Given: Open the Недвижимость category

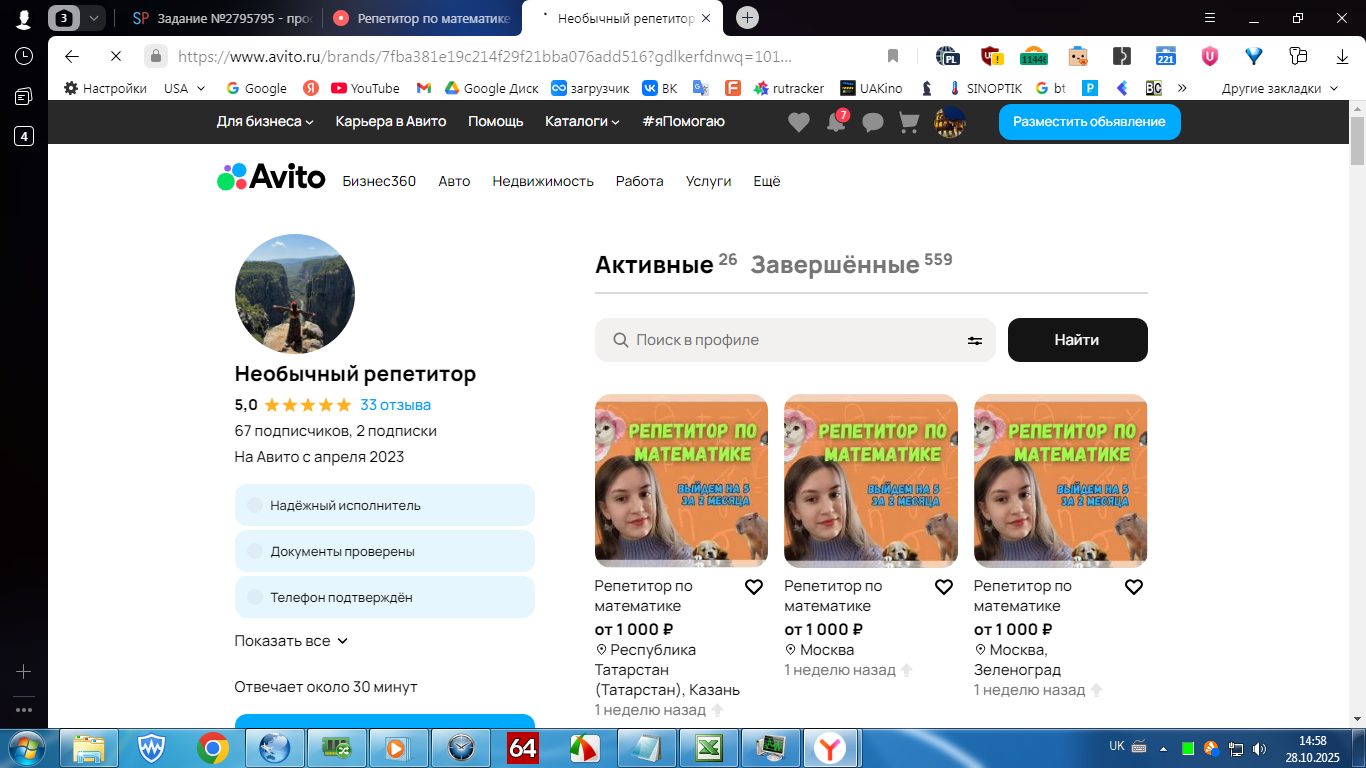Looking at the screenshot, I should click(x=543, y=181).
